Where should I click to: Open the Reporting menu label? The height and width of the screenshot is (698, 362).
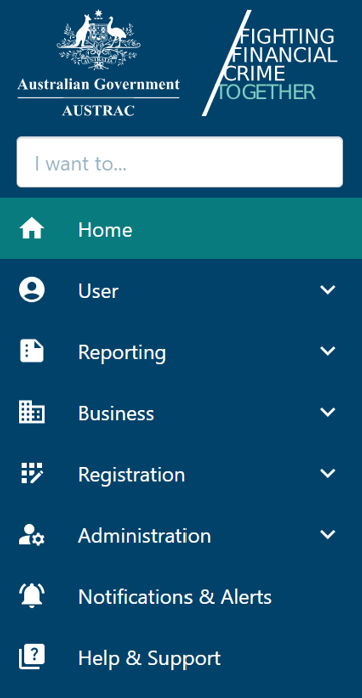(x=122, y=353)
